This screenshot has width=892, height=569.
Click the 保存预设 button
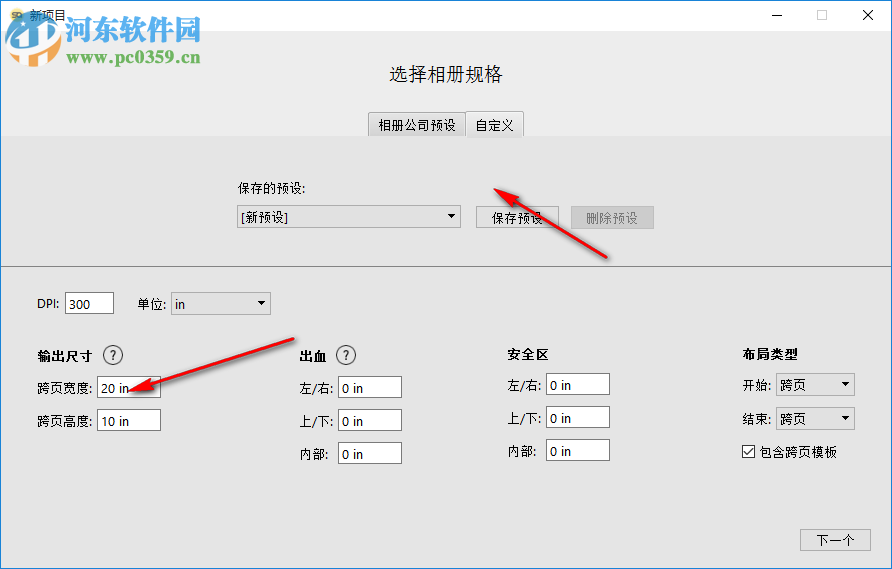(517, 217)
